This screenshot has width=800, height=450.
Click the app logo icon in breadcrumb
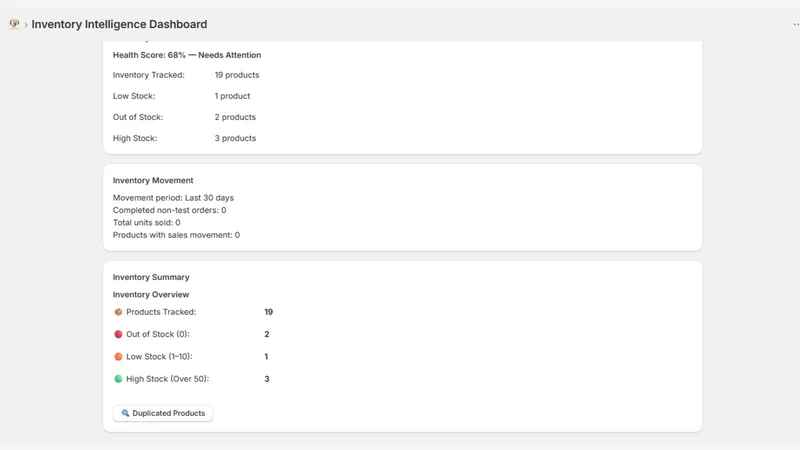point(14,23)
